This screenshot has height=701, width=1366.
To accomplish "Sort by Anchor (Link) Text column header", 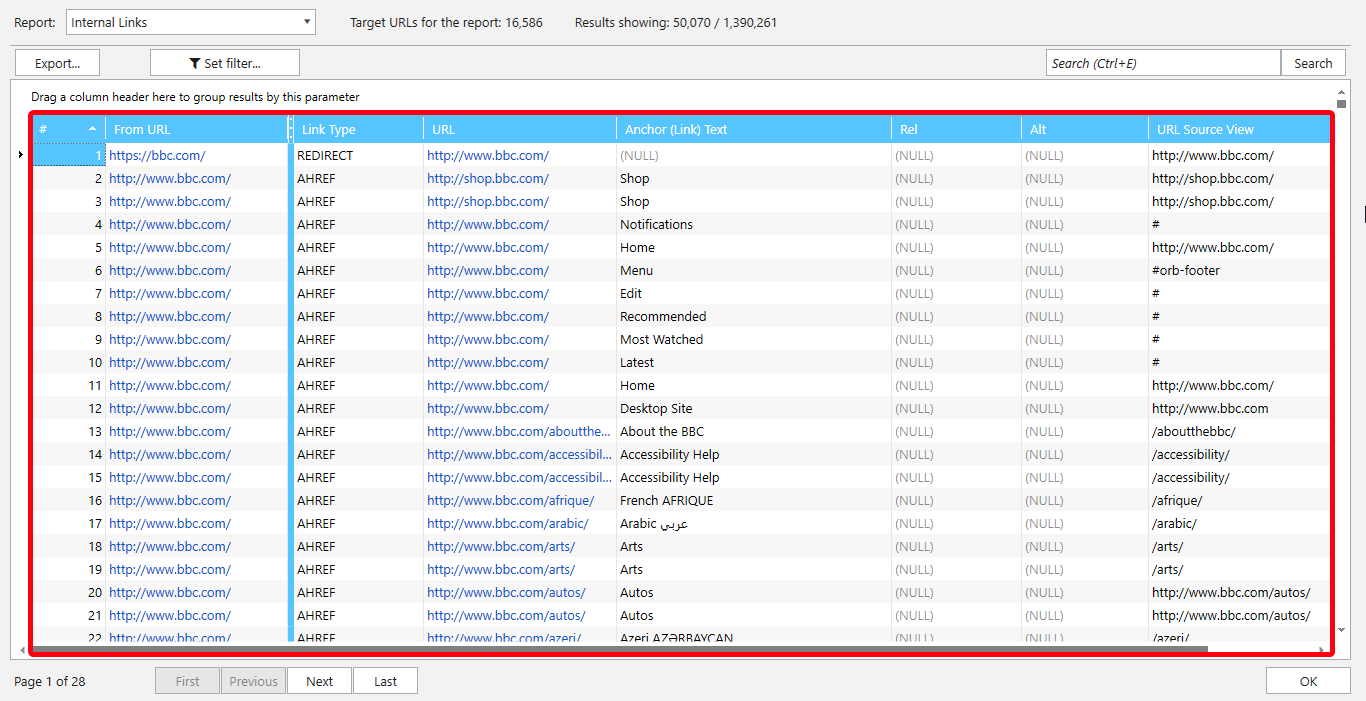I will 754,129.
